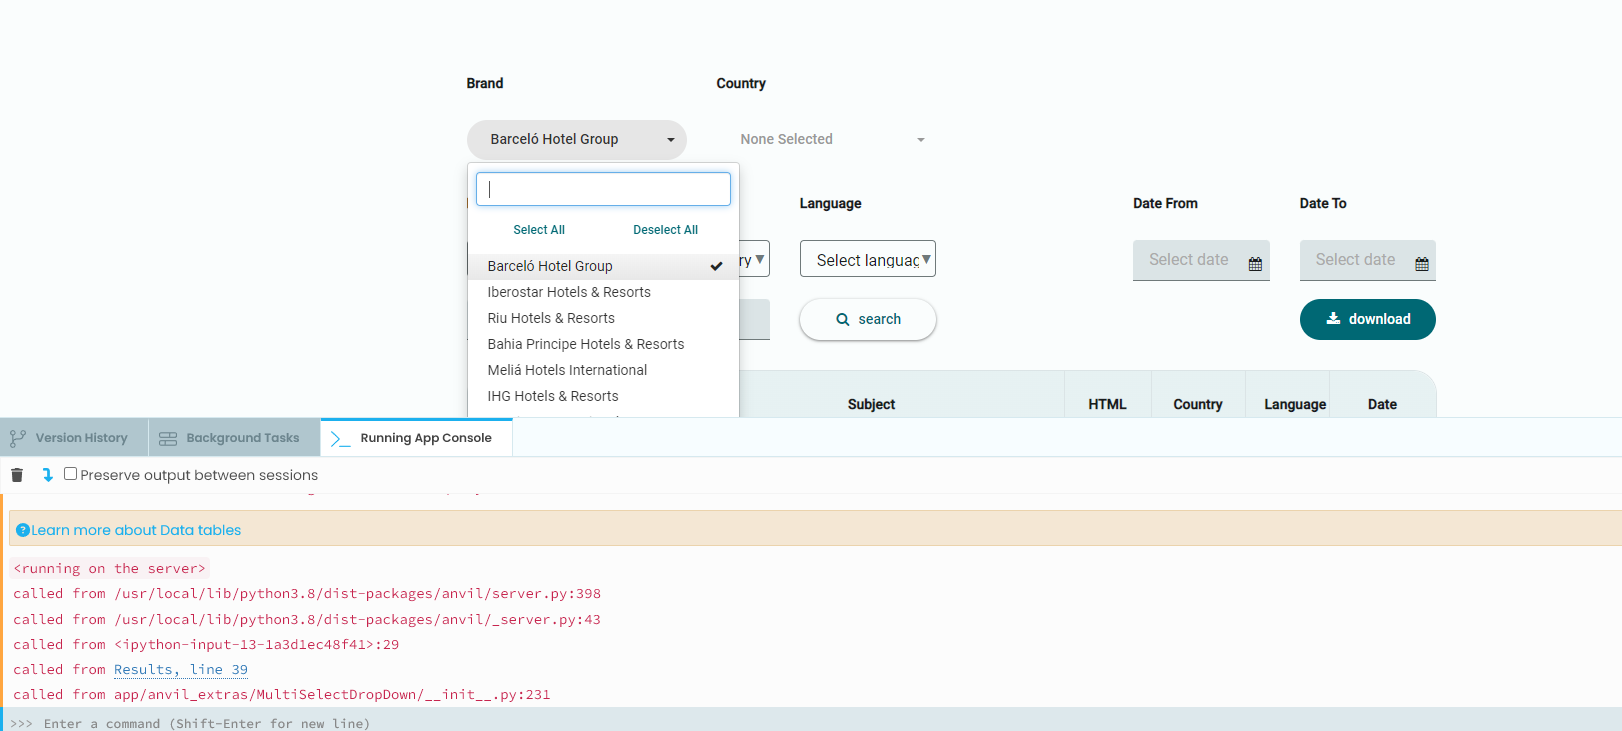Deselect the Barceló Hotel Group option
Image resolution: width=1622 pixels, height=731 pixels.
click(603, 266)
